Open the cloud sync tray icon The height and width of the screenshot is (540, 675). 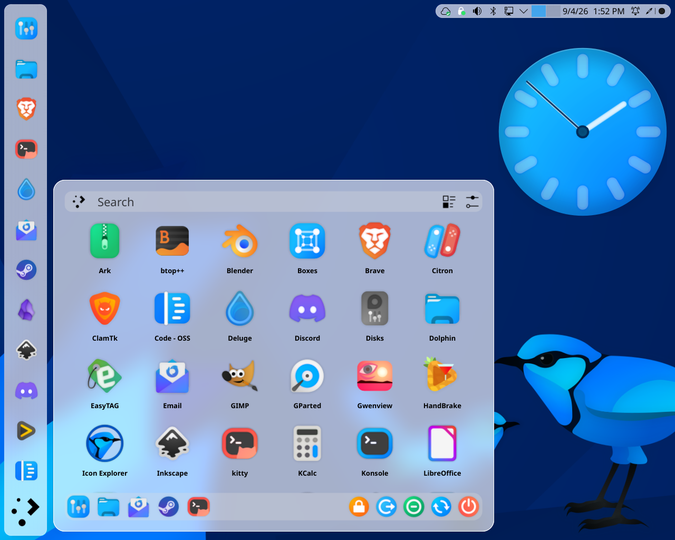coord(446,11)
